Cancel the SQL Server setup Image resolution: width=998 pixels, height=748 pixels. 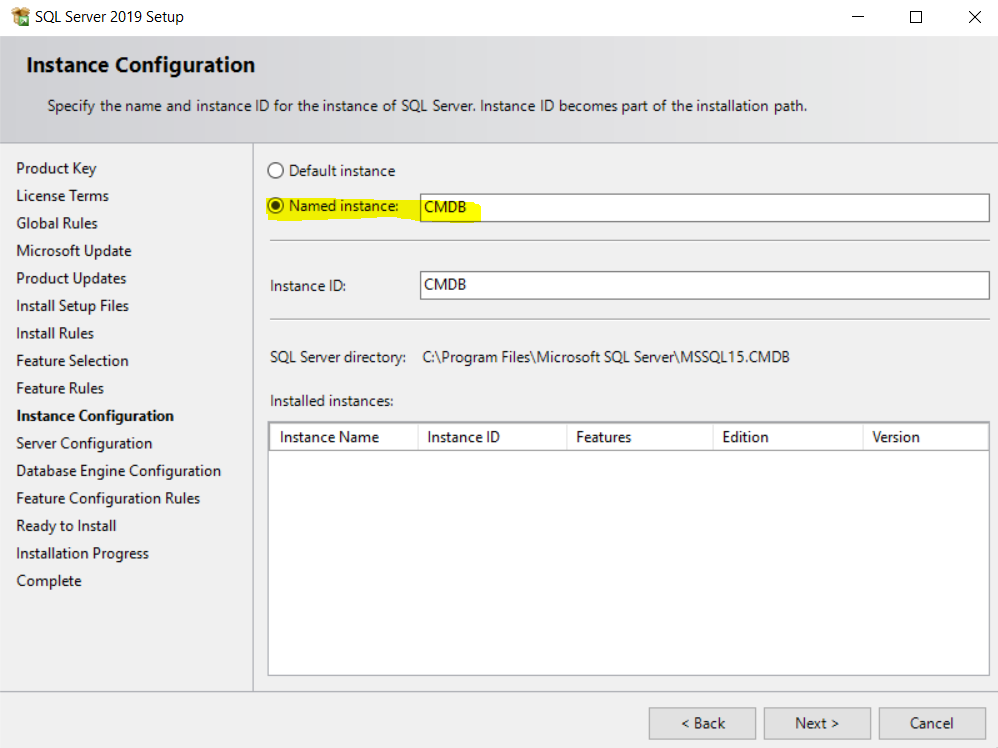pyautogui.click(x=932, y=723)
